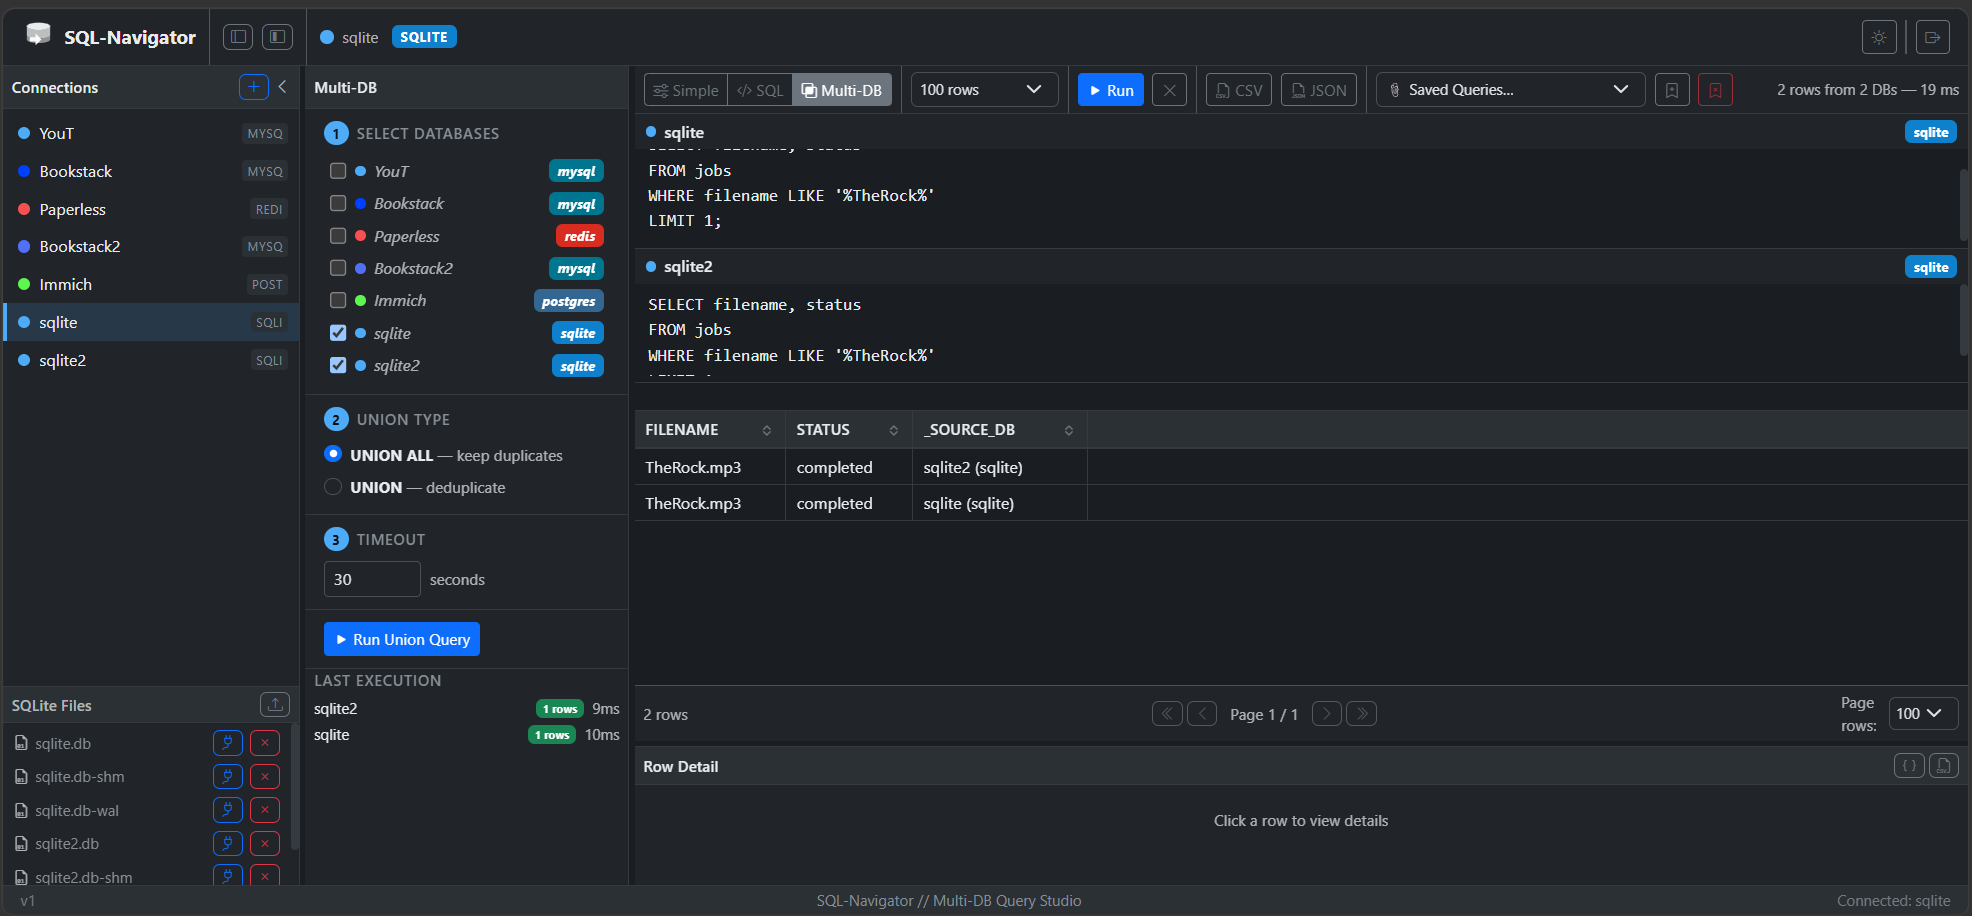This screenshot has width=1972, height=916.
Task: Save current query bookmark icon
Action: click(1672, 90)
